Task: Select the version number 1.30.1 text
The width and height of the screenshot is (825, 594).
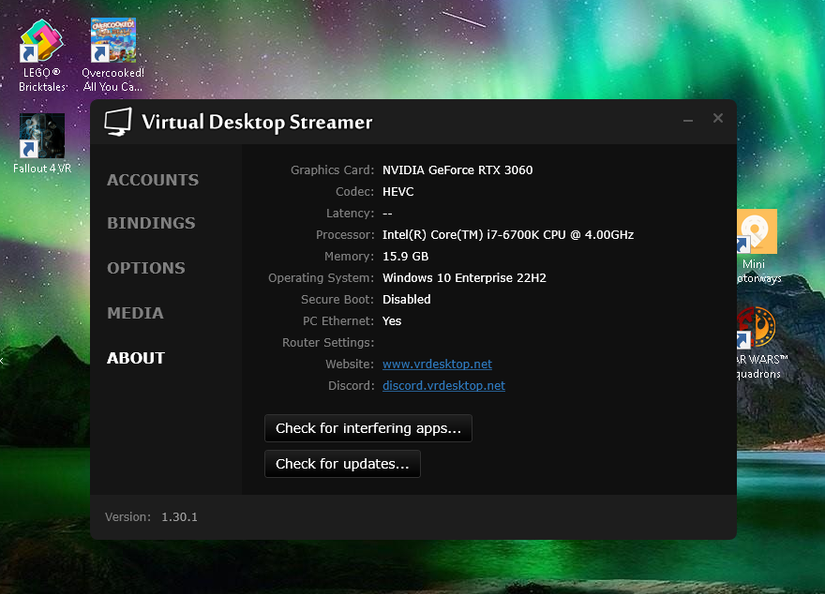Action: [181, 517]
